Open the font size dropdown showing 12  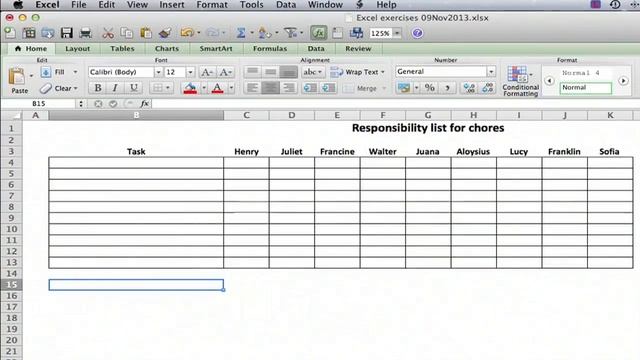point(190,72)
